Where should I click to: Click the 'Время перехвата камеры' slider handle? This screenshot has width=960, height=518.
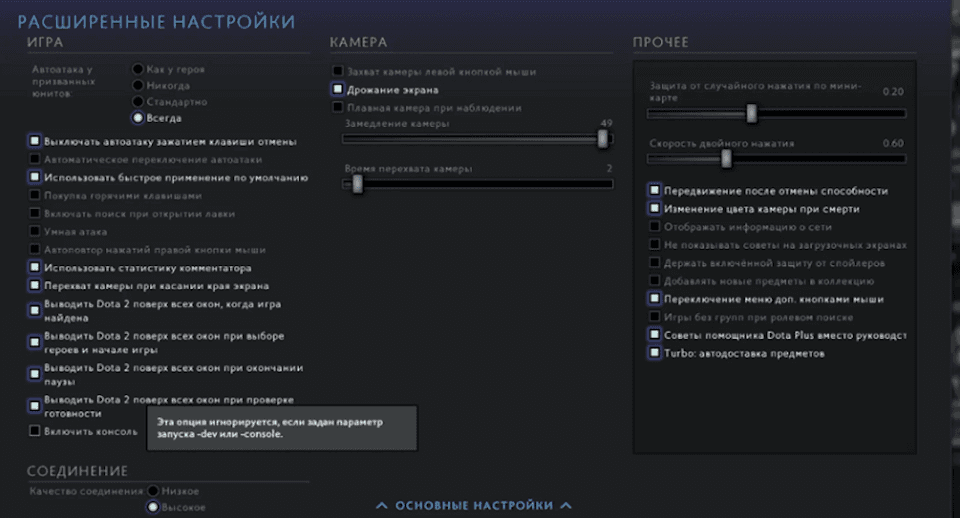click(x=356, y=184)
